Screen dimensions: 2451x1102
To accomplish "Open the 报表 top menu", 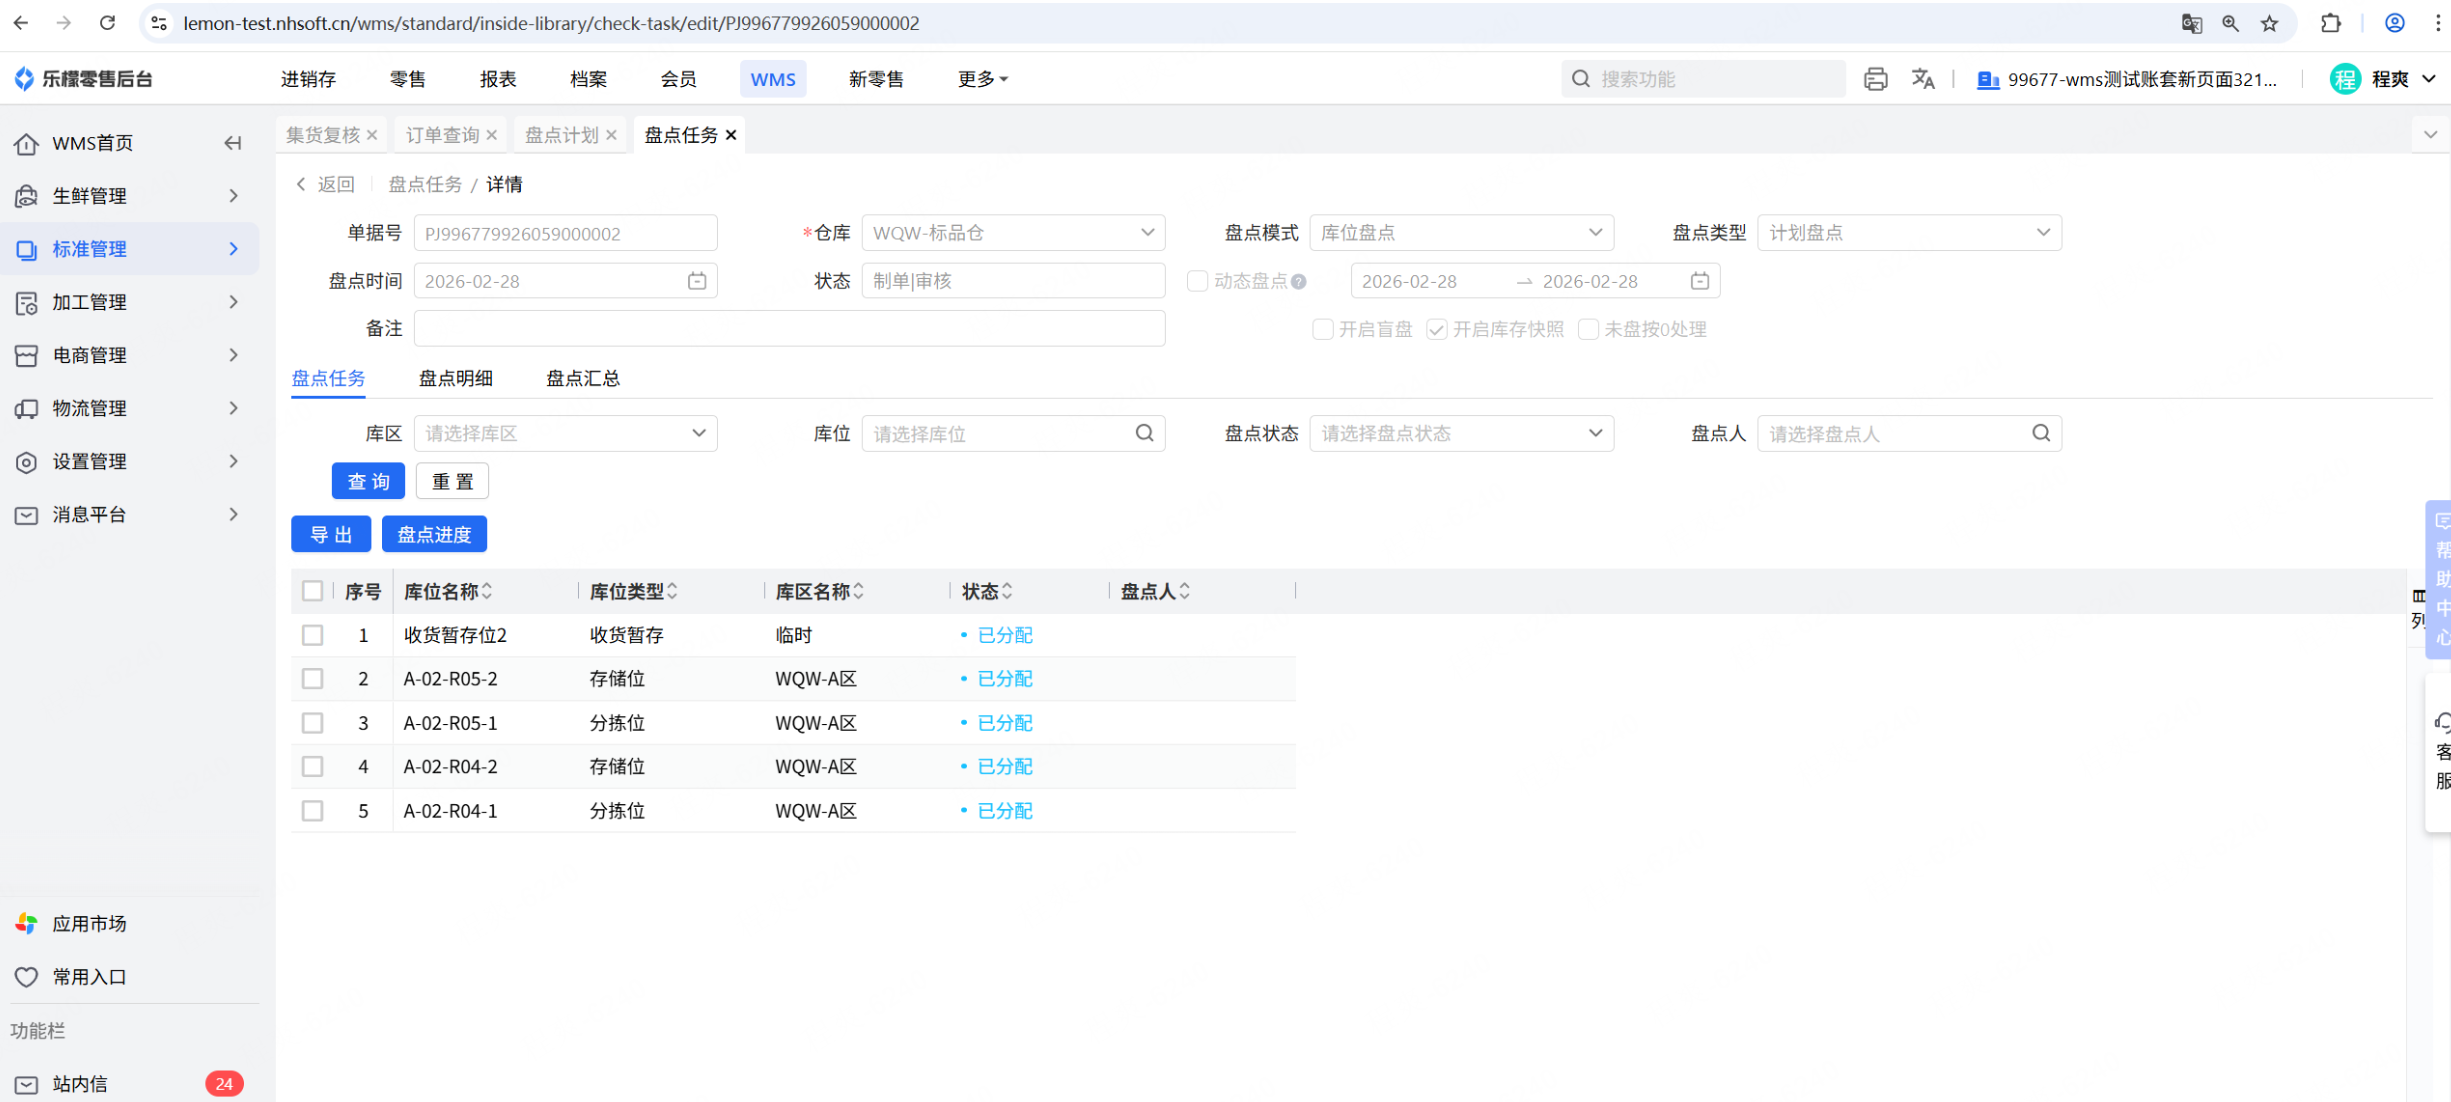I will [497, 79].
